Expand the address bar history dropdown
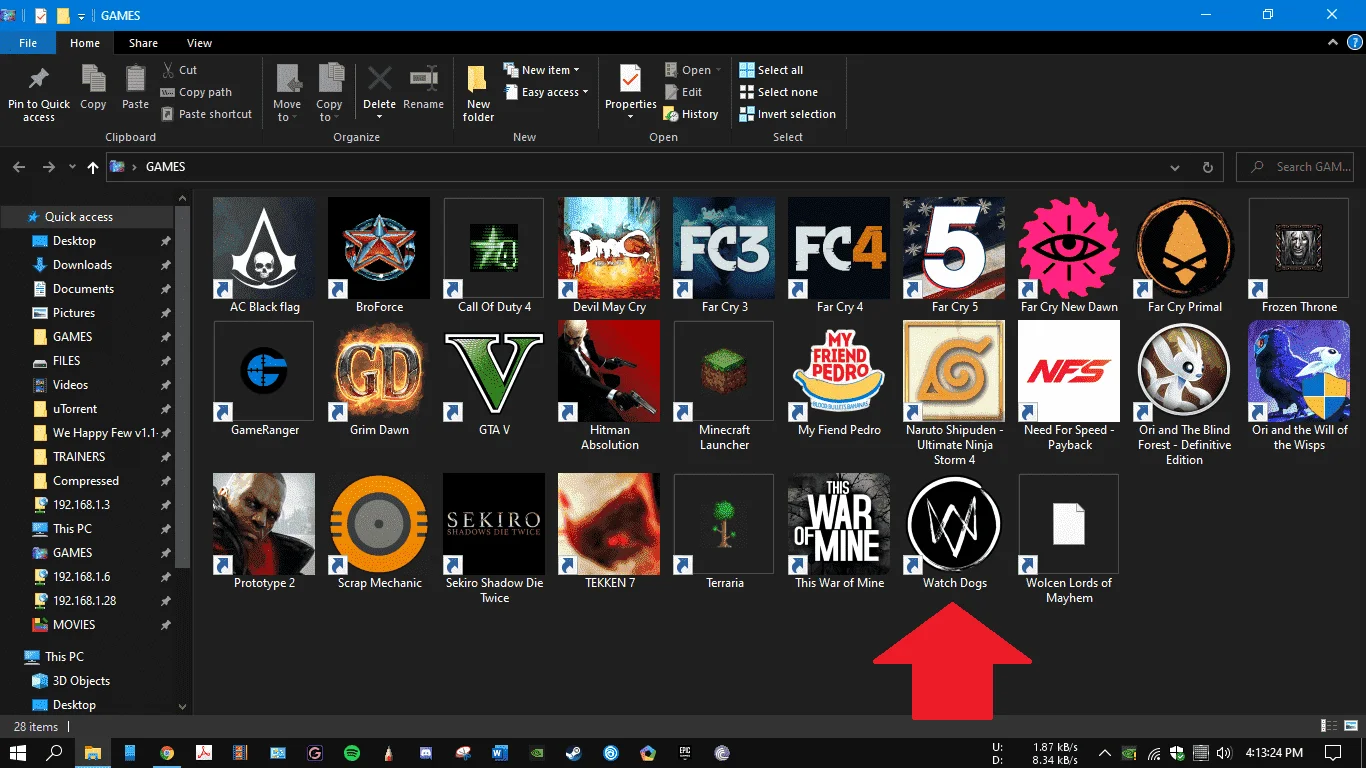The image size is (1366, 768). [1175, 167]
